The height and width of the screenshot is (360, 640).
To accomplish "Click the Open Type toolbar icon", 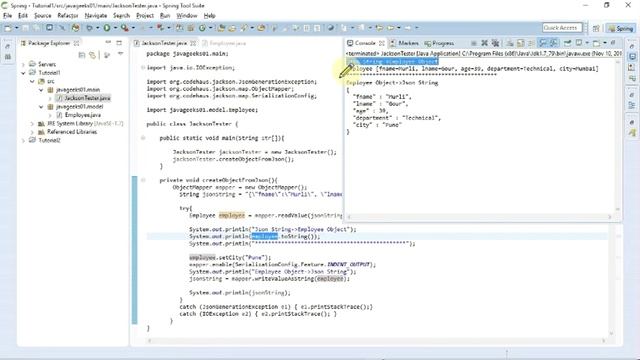I will [221, 28].
